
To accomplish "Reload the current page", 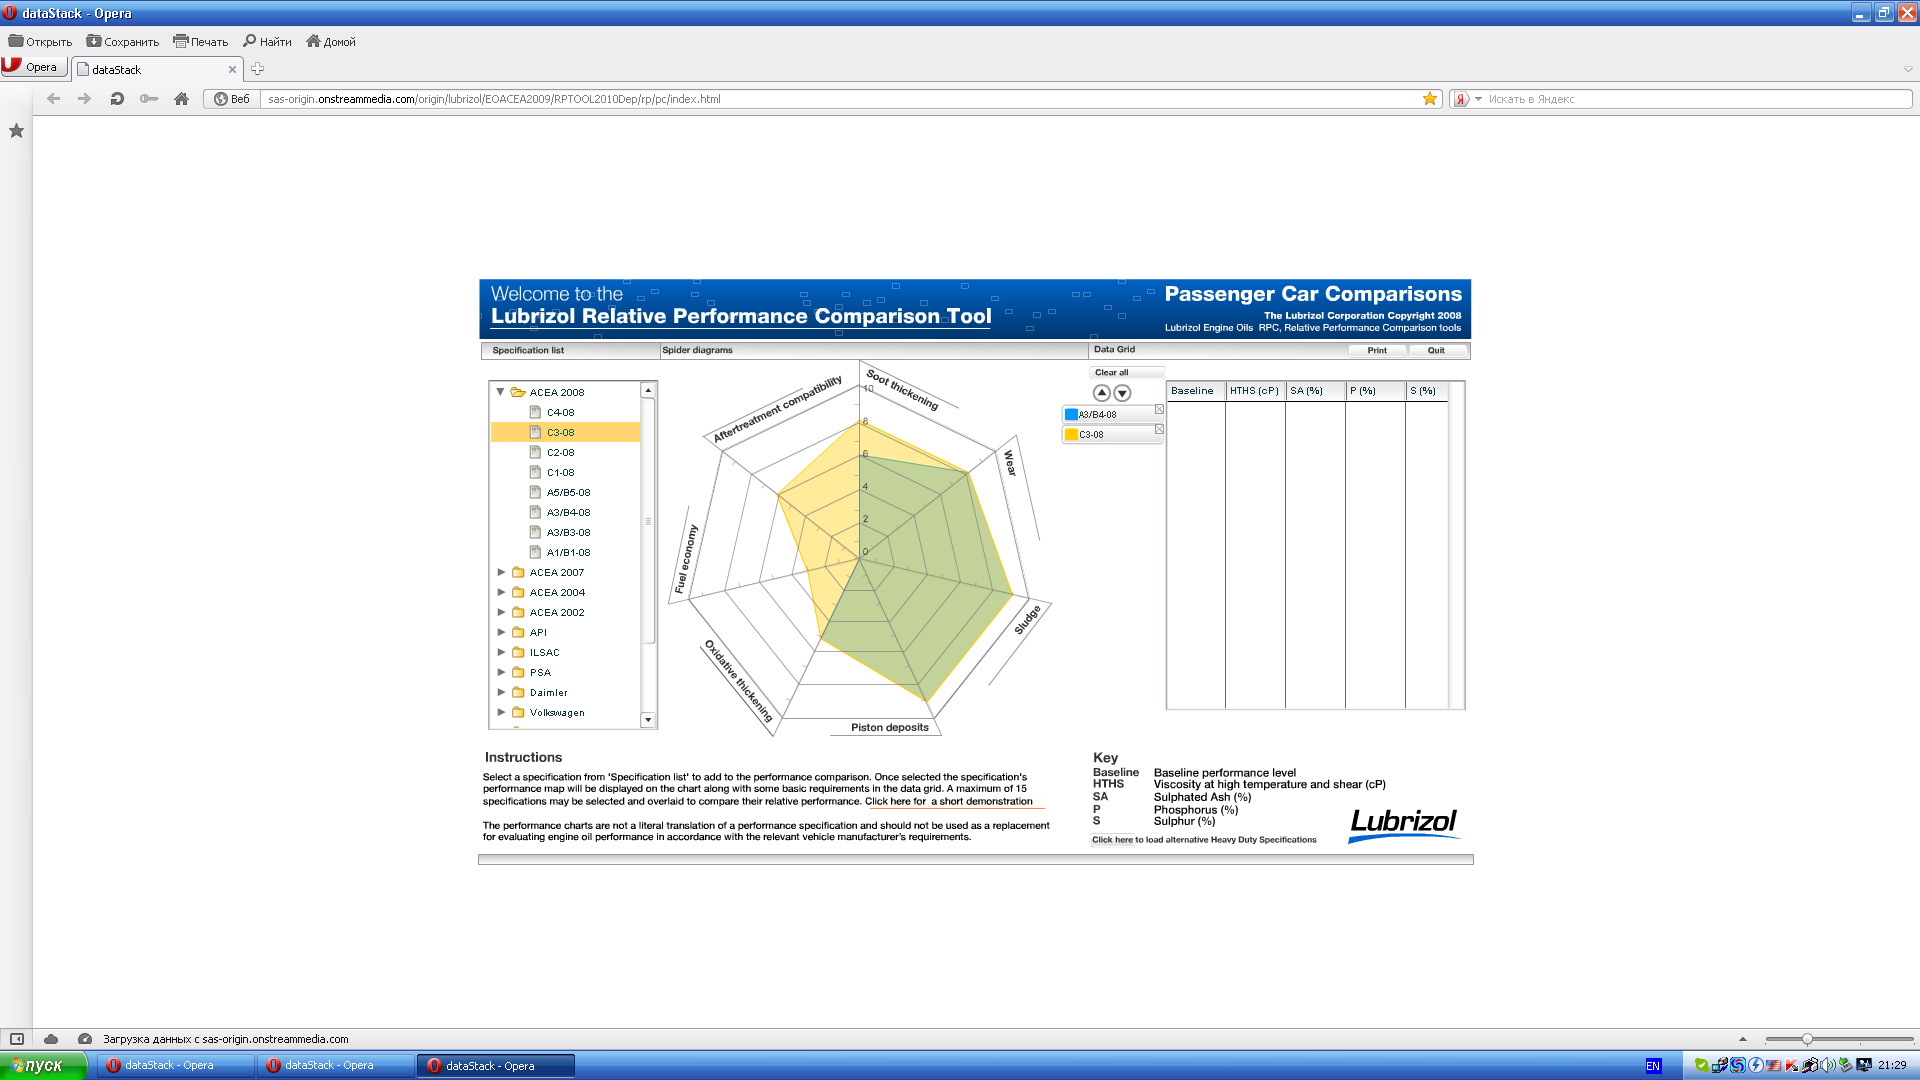I will point(117,99).
